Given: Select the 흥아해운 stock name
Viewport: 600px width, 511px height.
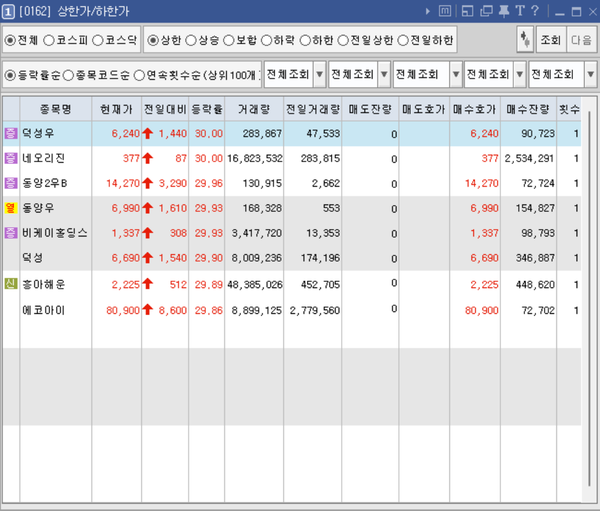Looking at the screenshot, I should pyautogui.click(x=43, y=284).
